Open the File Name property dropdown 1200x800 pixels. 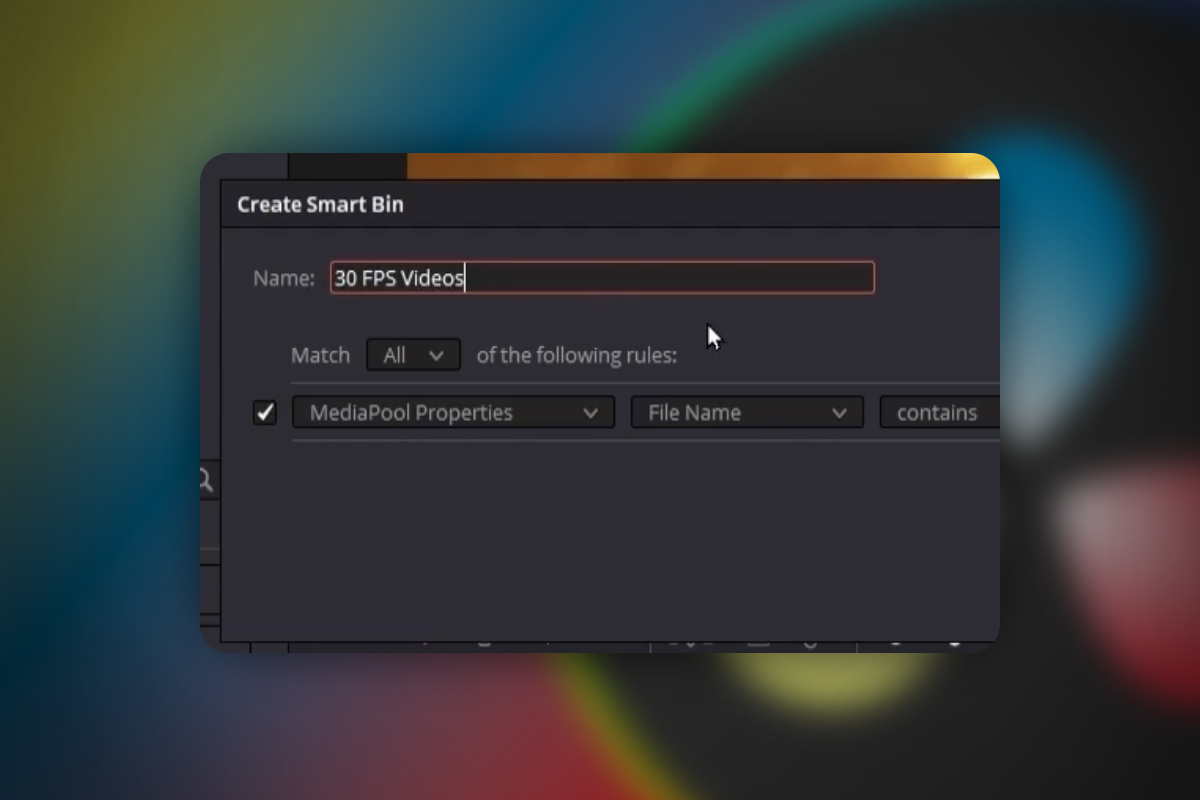(x=747, y=412)
